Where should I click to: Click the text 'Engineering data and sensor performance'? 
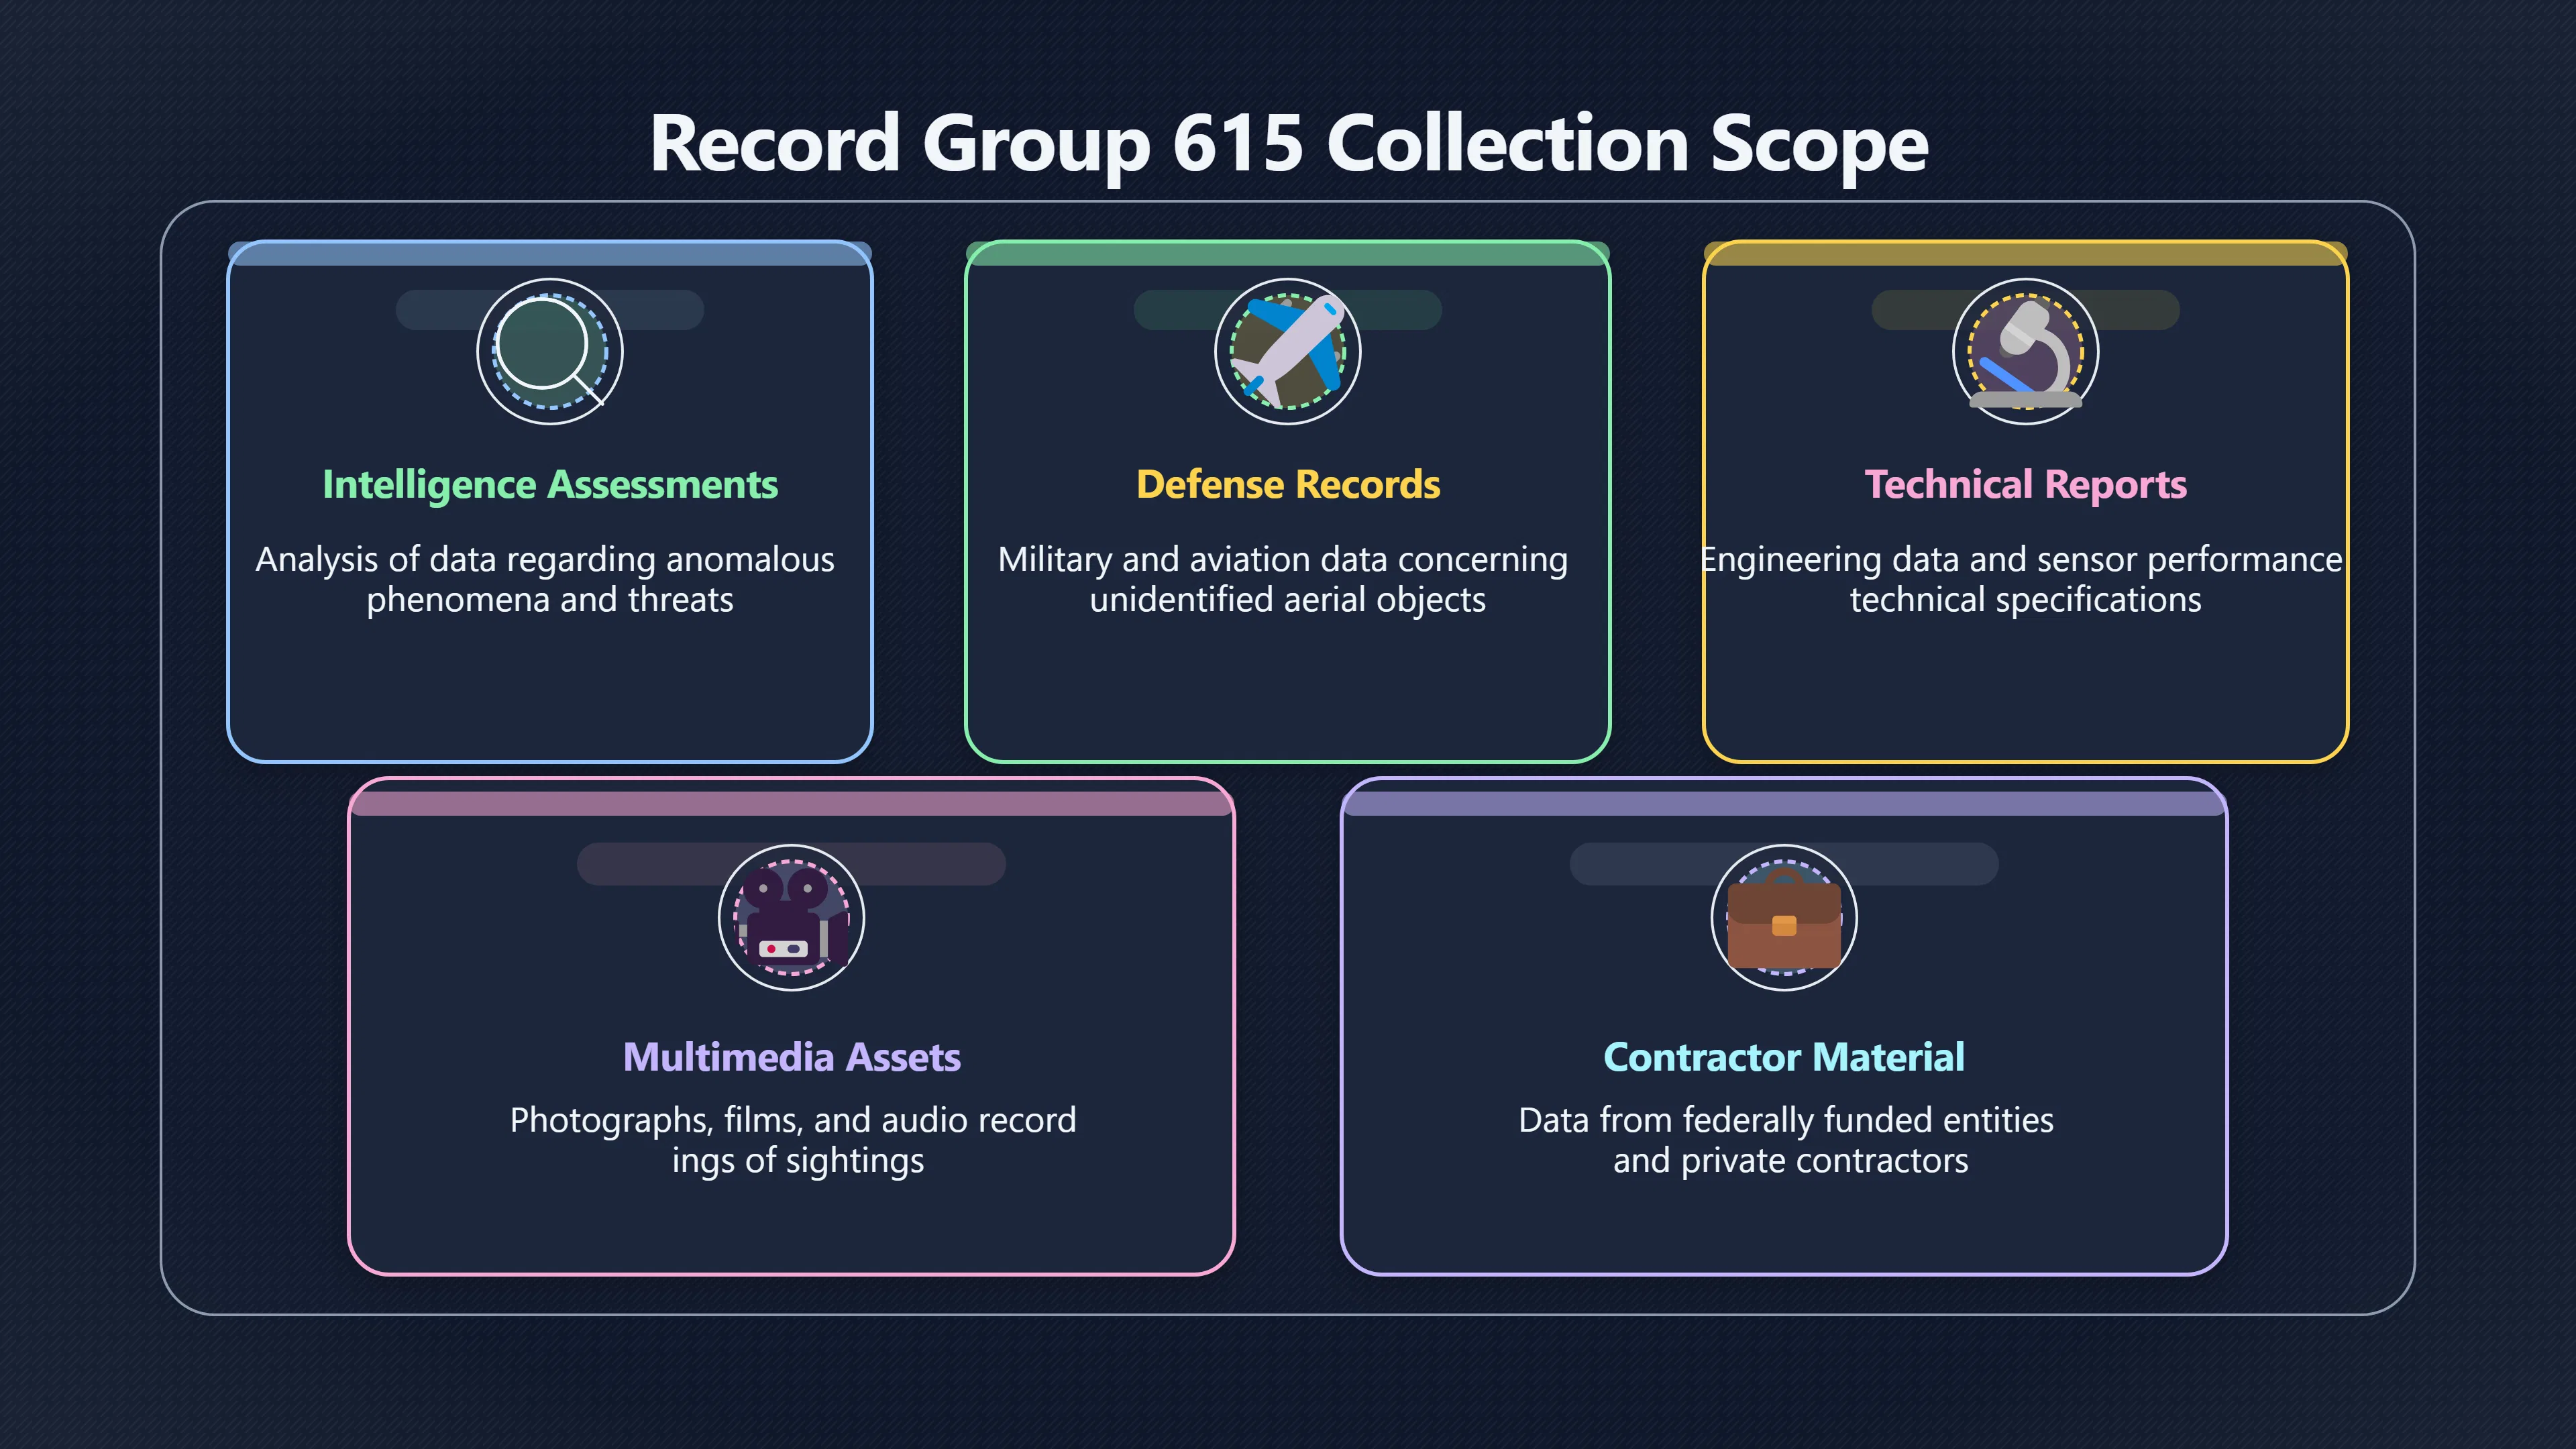(x=2022, y=560)
